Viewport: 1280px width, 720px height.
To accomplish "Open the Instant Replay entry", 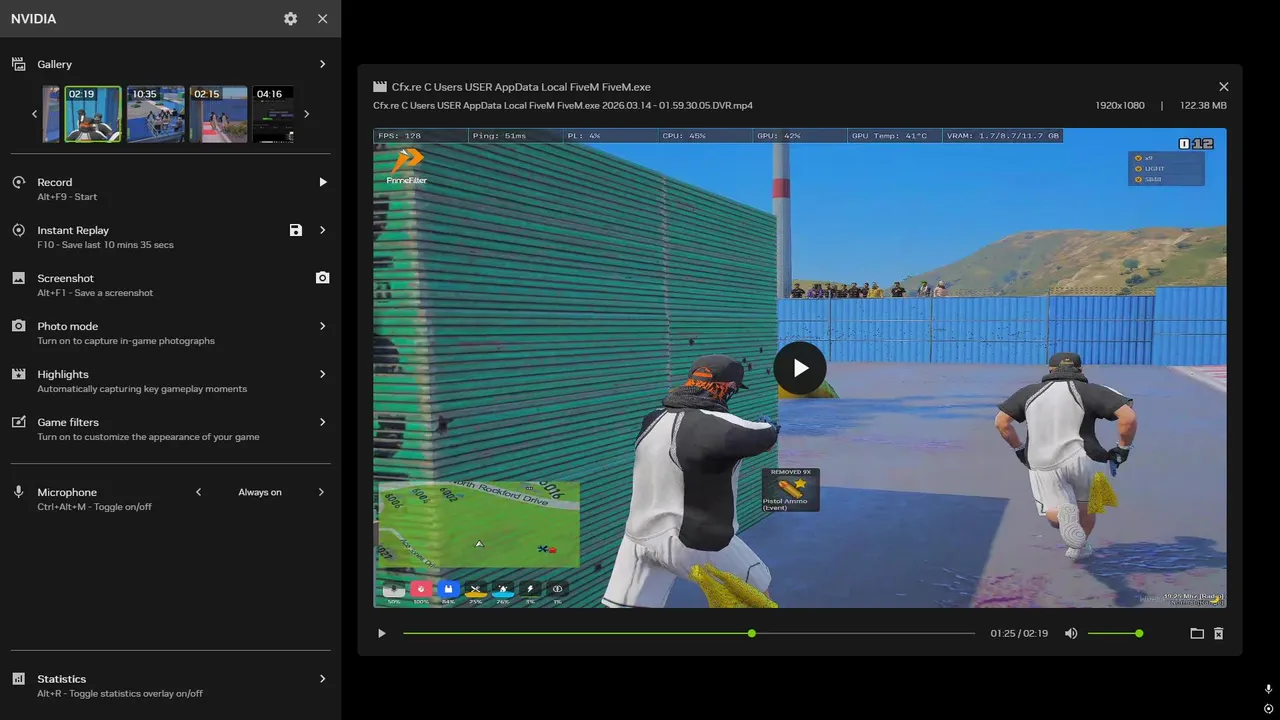I will pyautogui.click(x=170, y=237).
